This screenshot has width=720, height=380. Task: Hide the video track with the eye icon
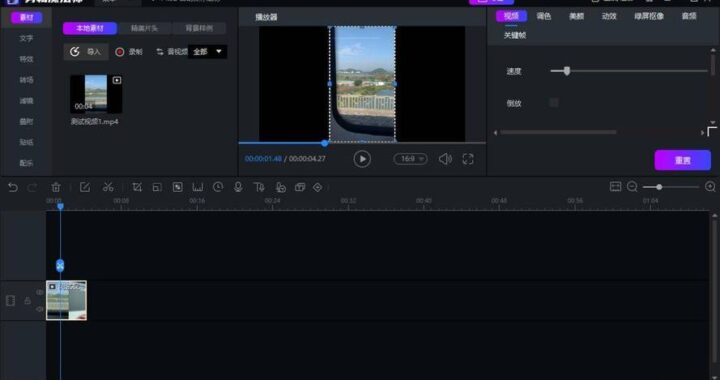(39, 292)
